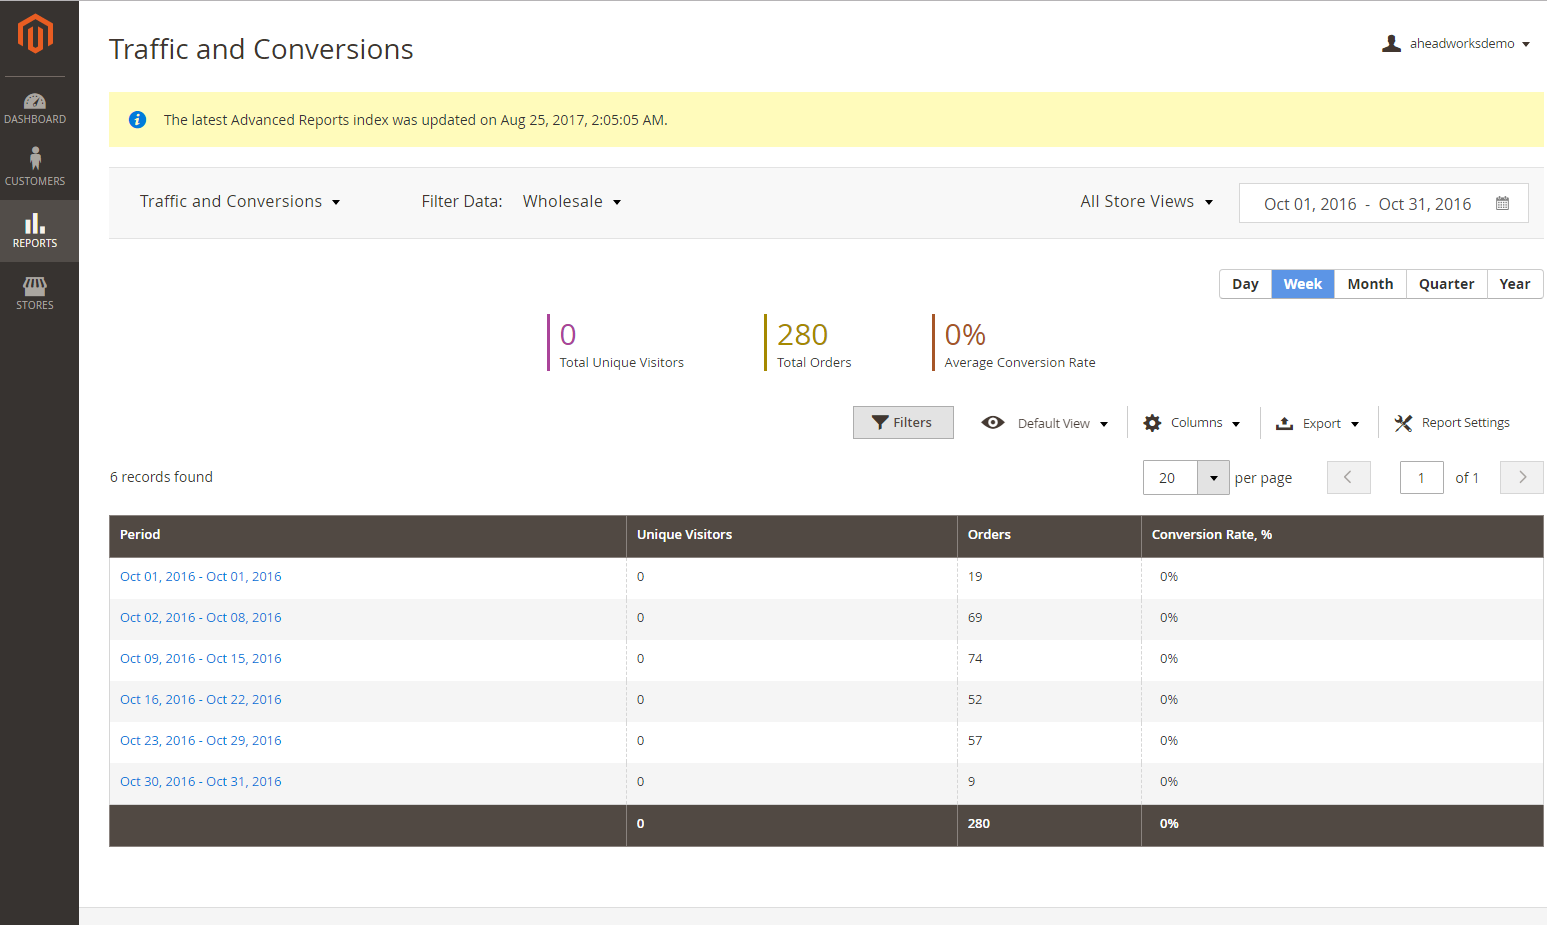Open the Reports menu in sidebar

(x=35, y=231)
